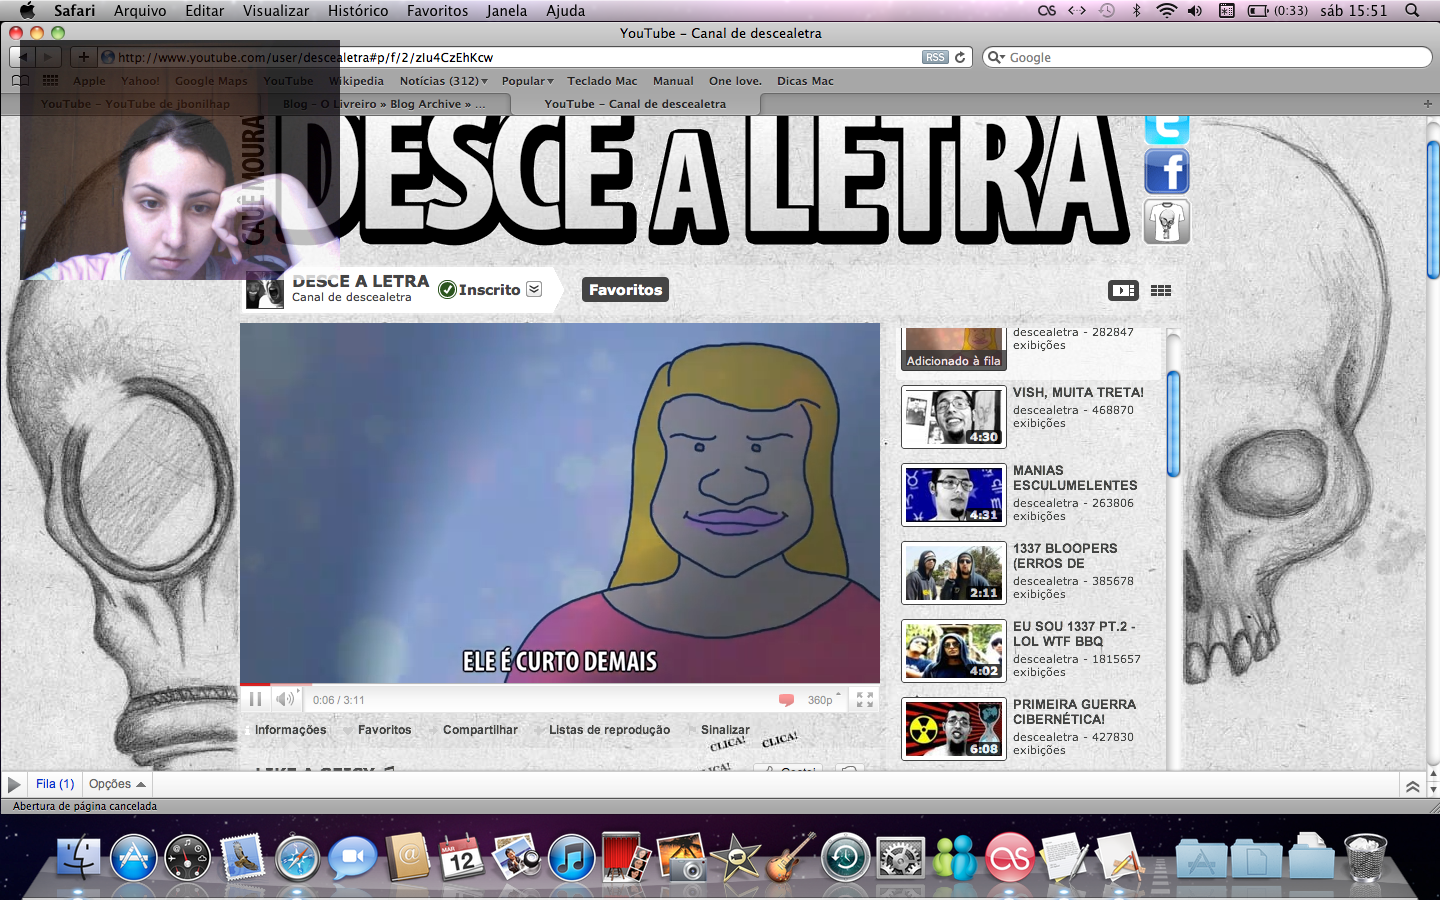Open the 1337 BLOOPERS (ERROS DE video

[x=1065, y=556]
